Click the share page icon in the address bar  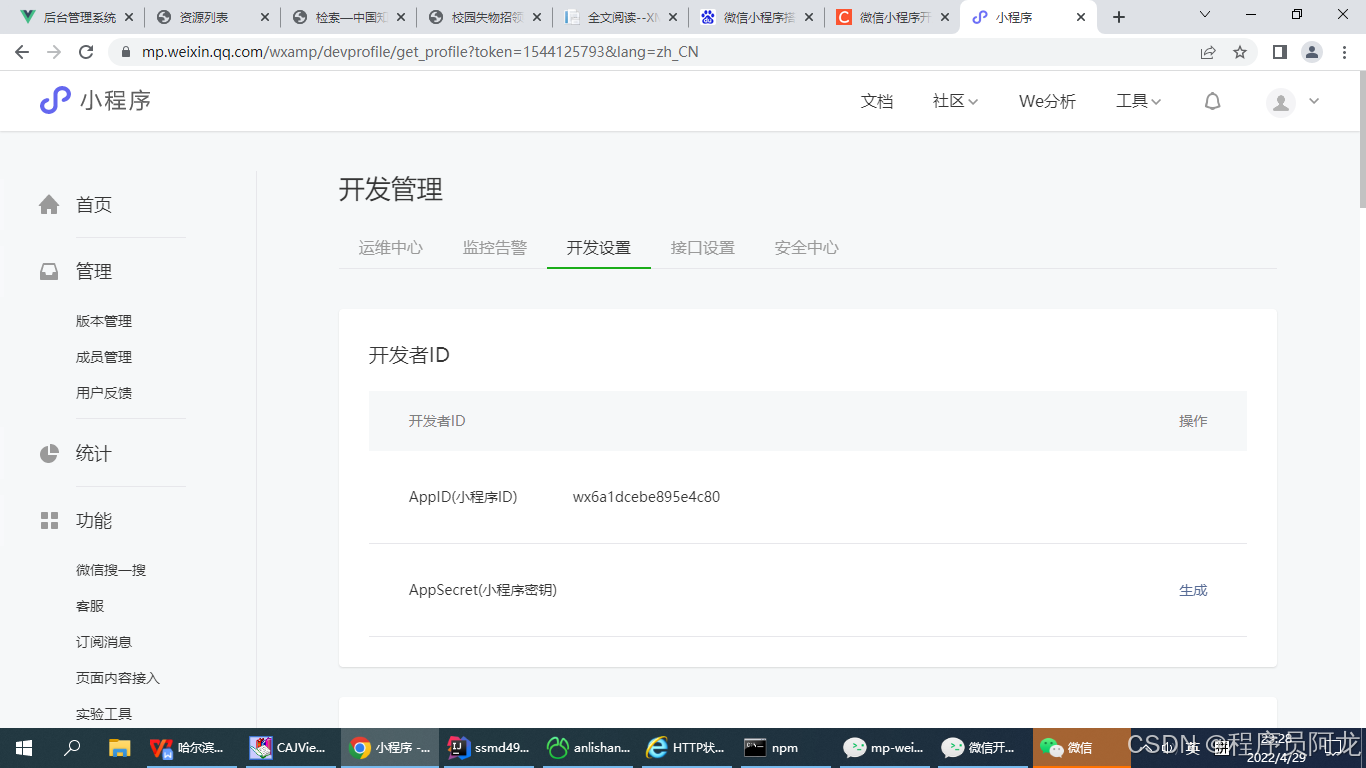tap(1208, 52)
